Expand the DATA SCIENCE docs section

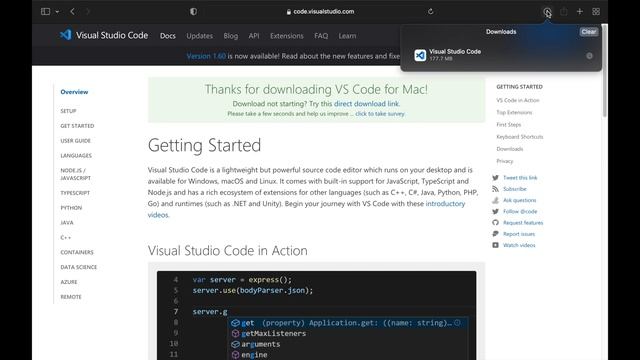pyautogui.click(x=79, y=267)
